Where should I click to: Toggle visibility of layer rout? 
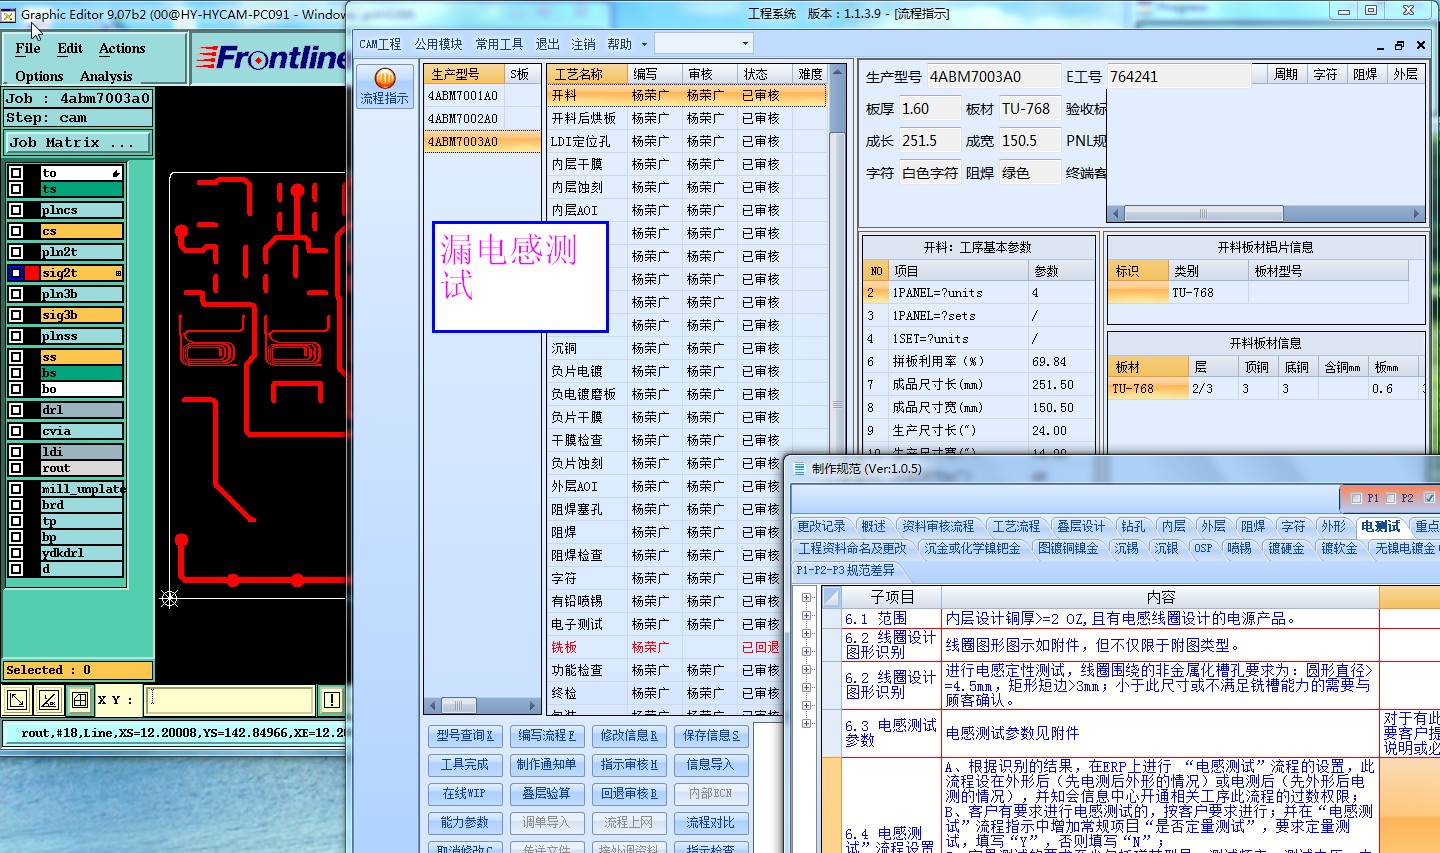(x=16, y=468)
